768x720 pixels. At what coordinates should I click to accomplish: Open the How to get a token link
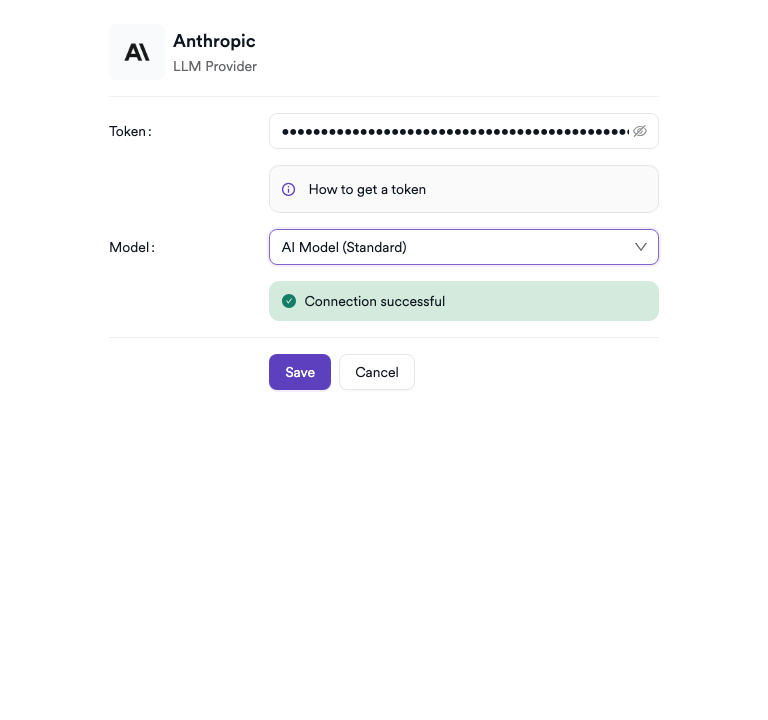[367, 189]
